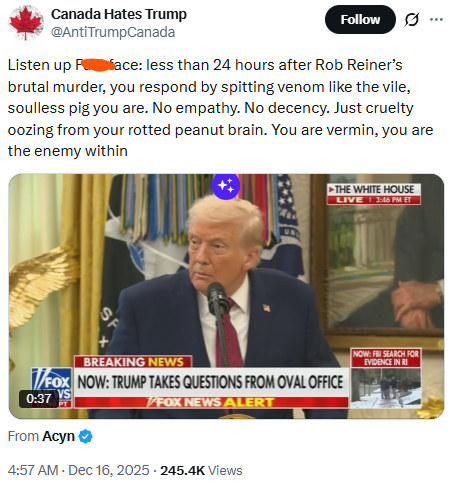Open the Grok explain icon beside Follow
This screenshot has height=485, width=454.
click(x=412, y=20)
